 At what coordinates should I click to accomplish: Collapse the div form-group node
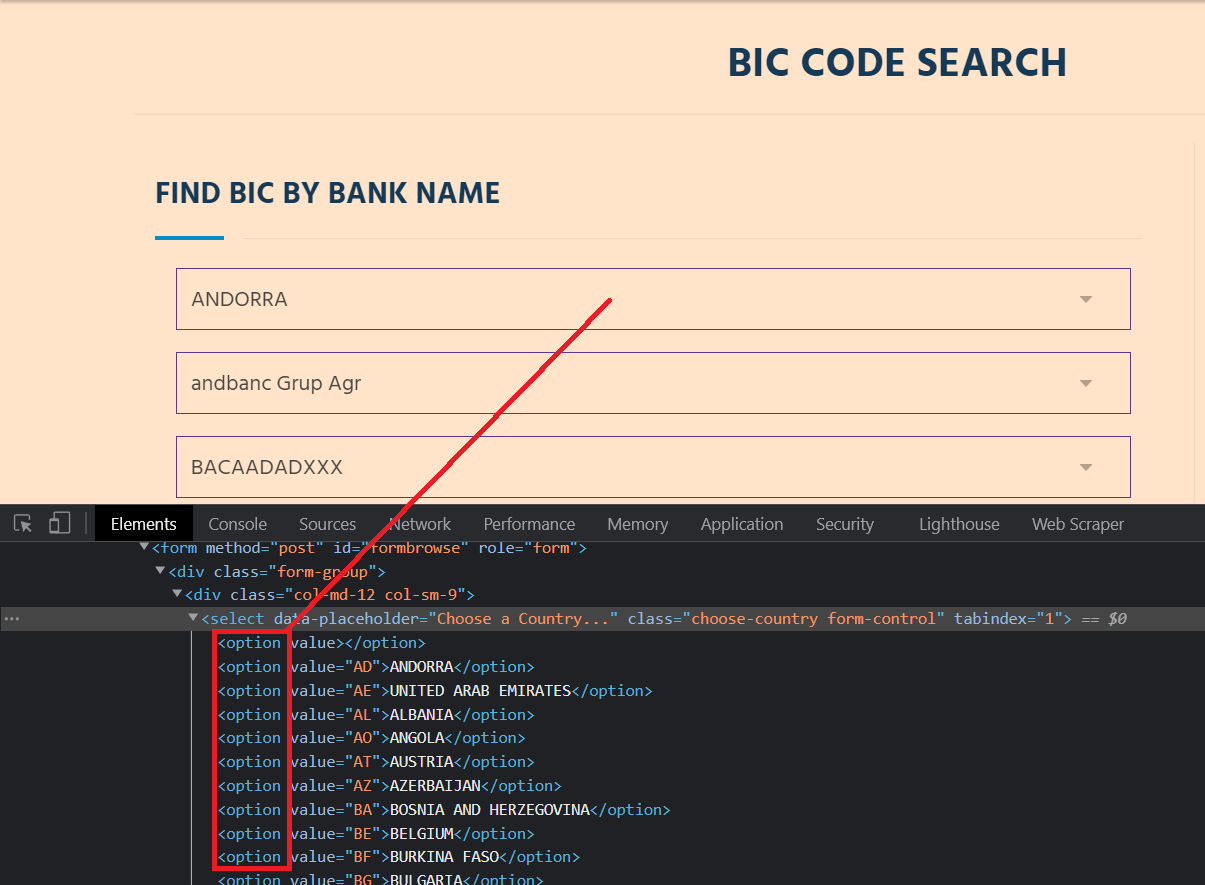pos(160,571)
